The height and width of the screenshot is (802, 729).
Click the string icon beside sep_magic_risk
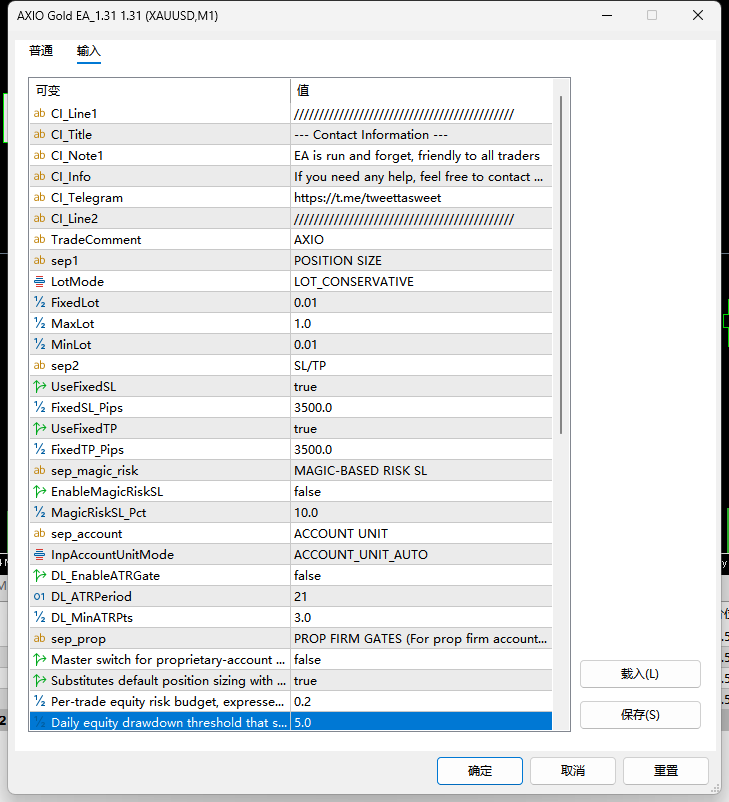(39, 470)
